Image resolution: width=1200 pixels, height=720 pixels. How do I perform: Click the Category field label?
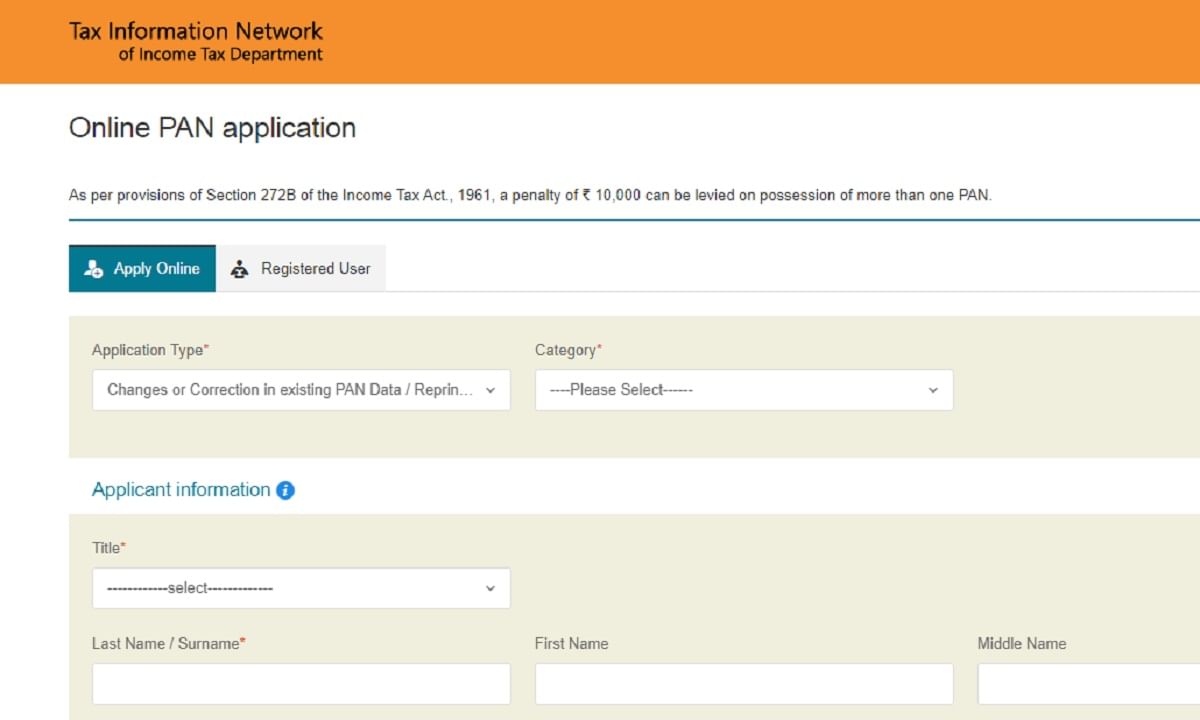point(567,350)
